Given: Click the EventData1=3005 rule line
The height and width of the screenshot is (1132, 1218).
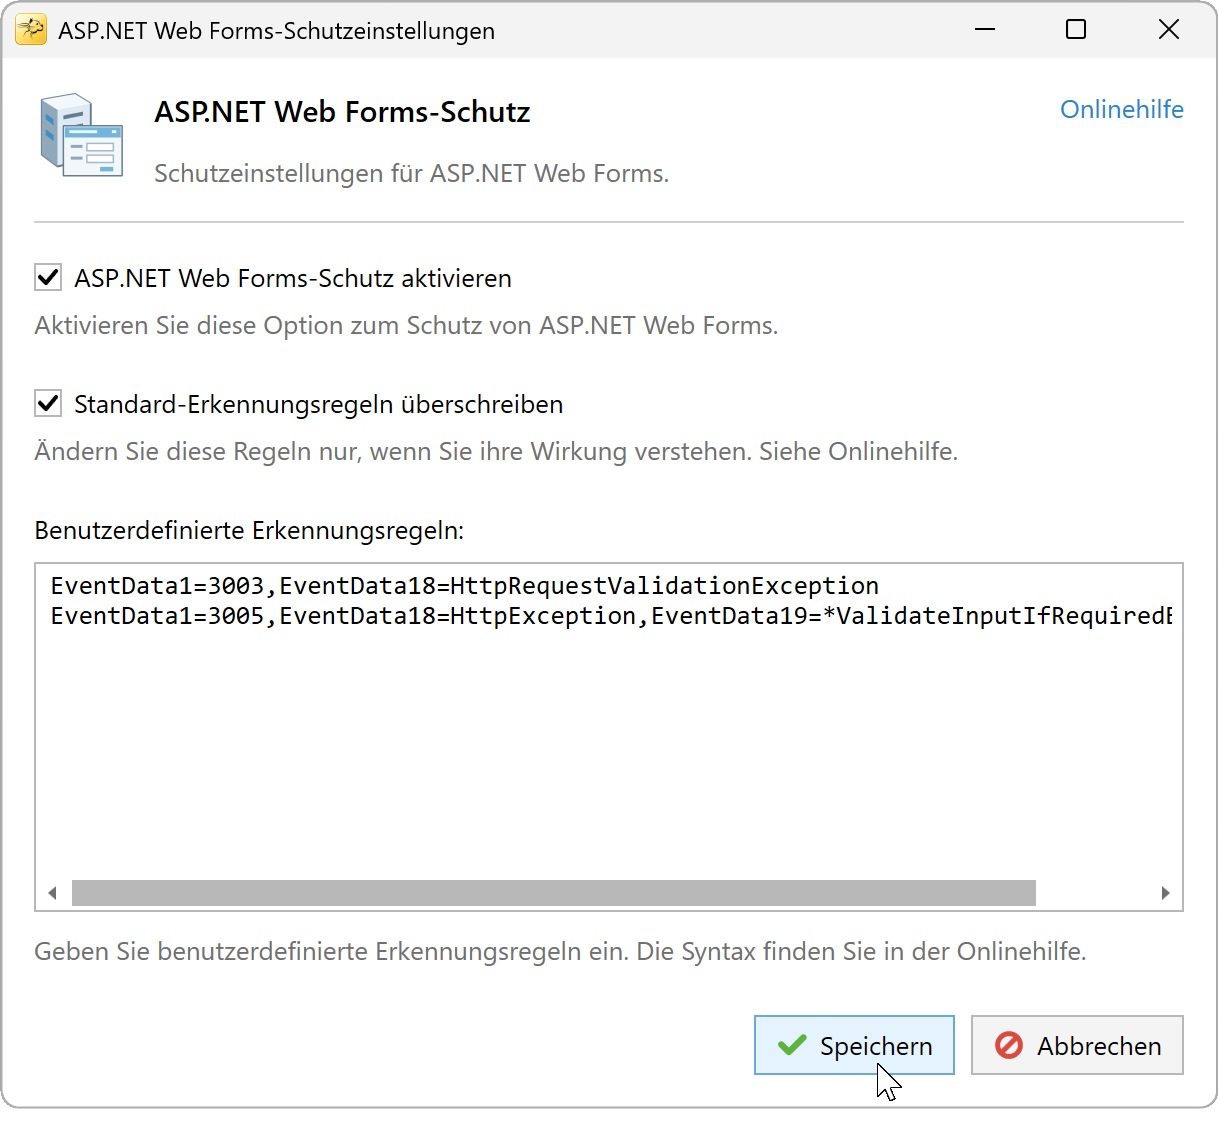Looking at the screenshot, I should (611, 616).
